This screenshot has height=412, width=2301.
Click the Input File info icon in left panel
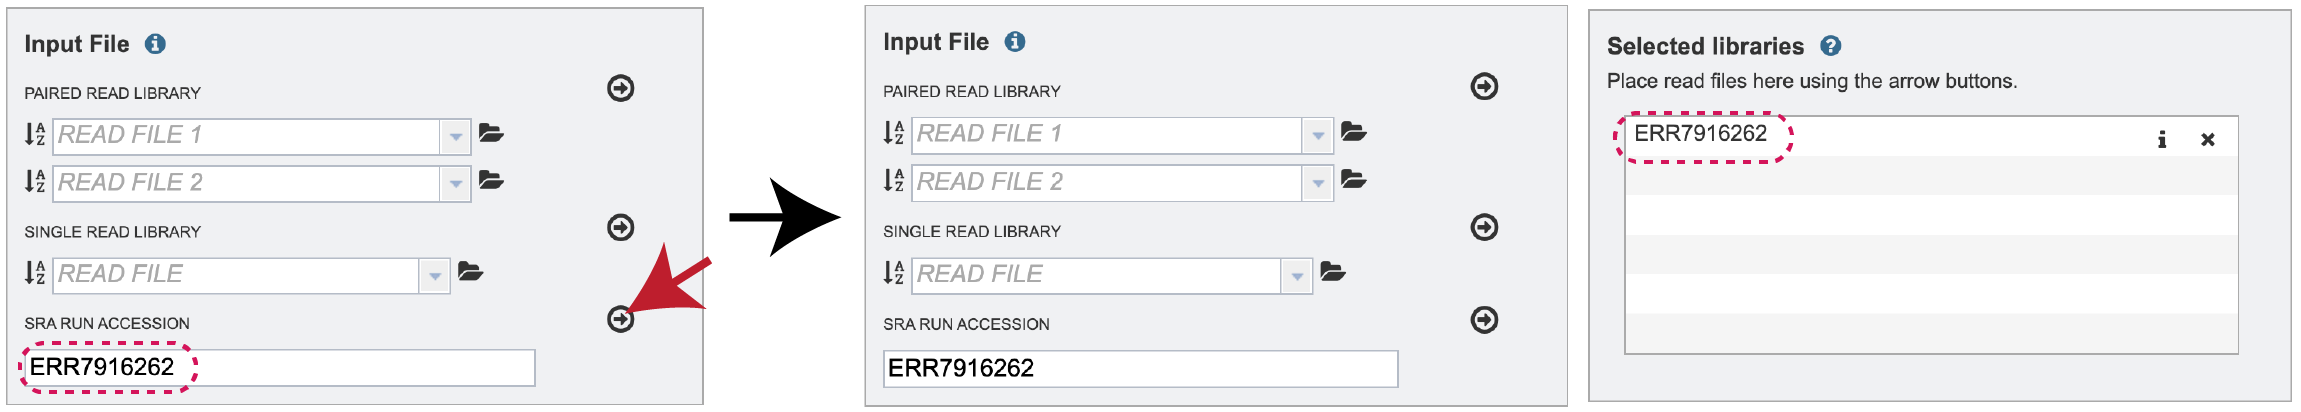click(155, 44)
